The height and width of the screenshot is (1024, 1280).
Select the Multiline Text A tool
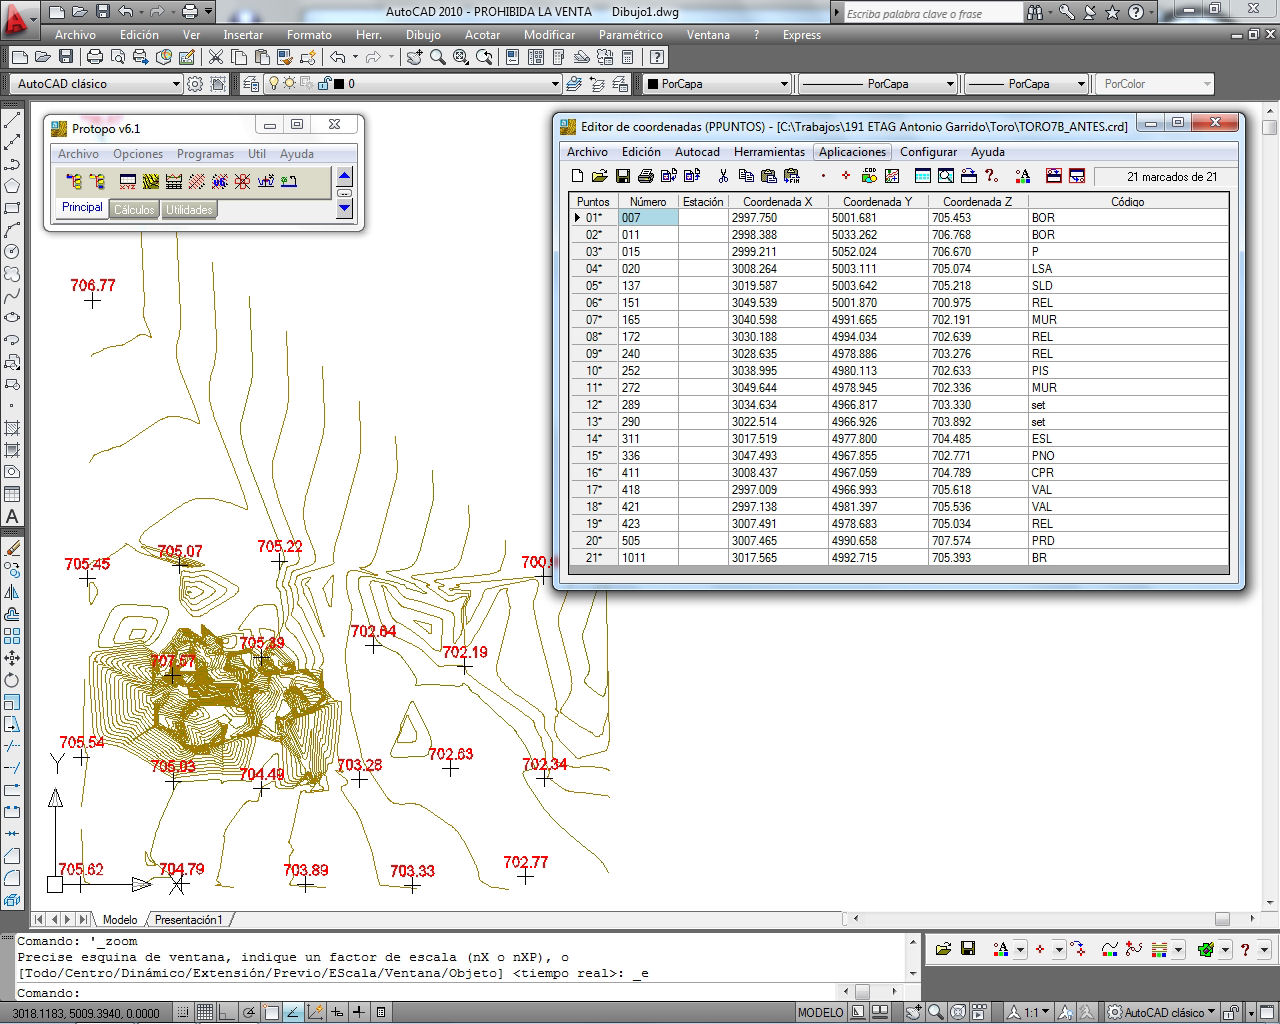point(12,516)
